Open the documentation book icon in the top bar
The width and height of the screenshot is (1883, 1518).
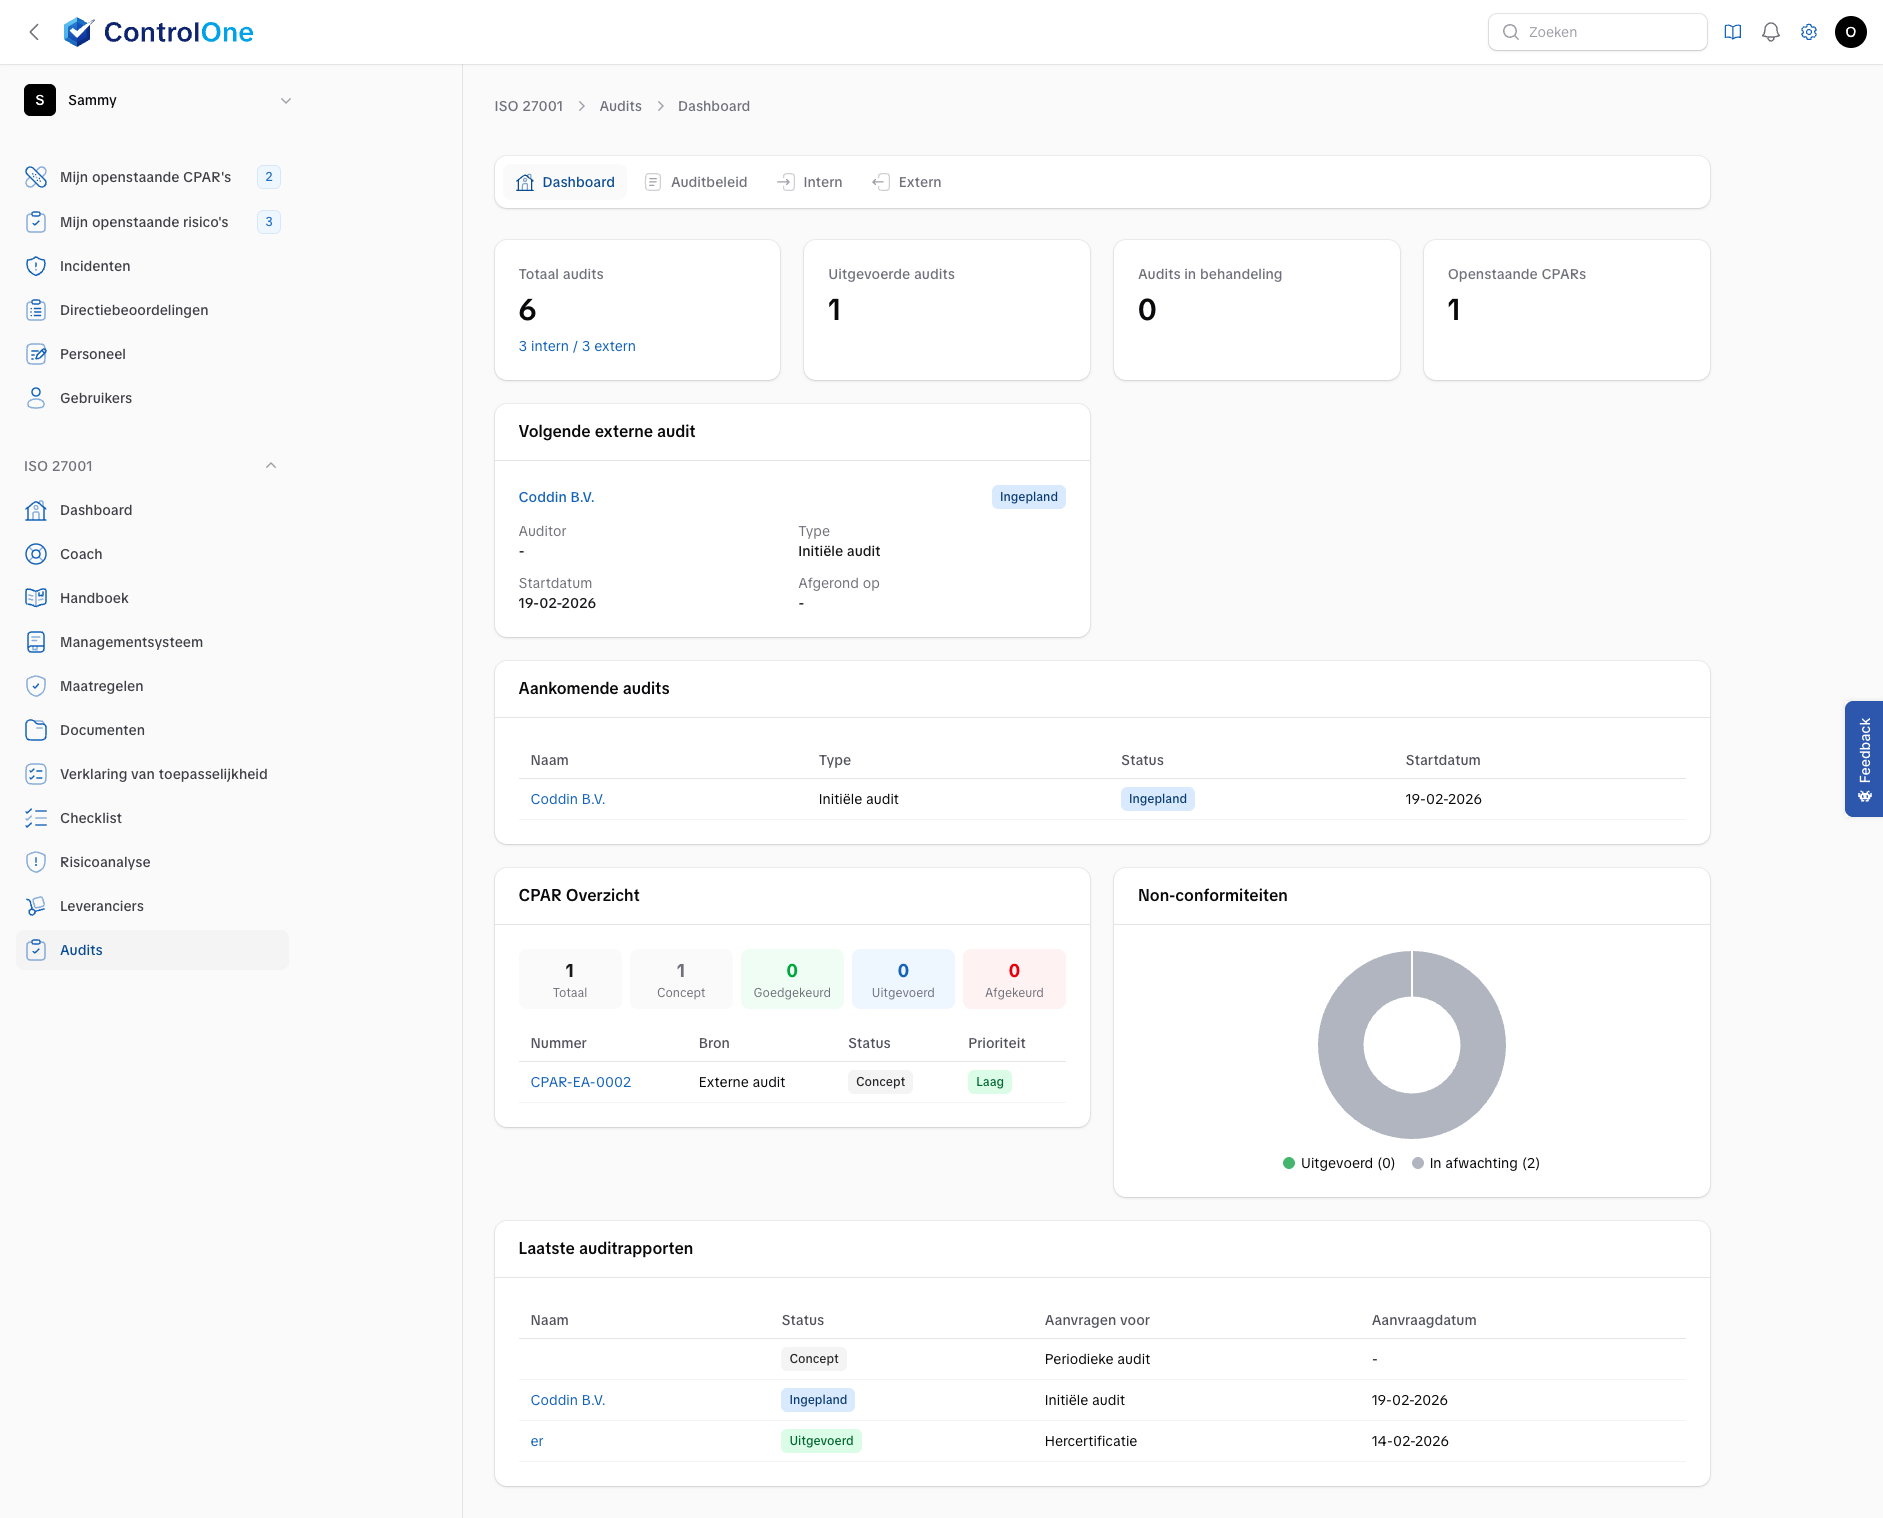tap(1731, 31)
